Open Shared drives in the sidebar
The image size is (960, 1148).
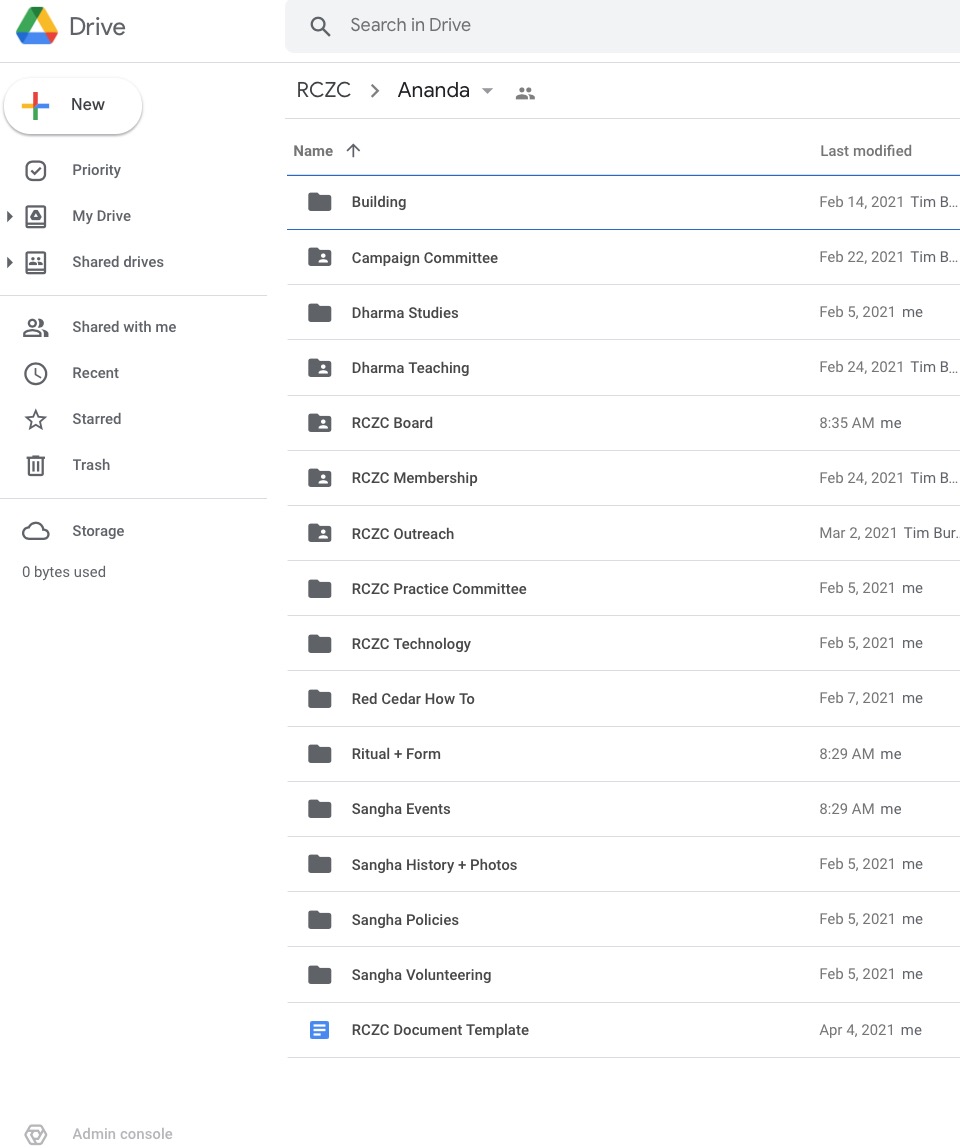click(x=118, y=262)
